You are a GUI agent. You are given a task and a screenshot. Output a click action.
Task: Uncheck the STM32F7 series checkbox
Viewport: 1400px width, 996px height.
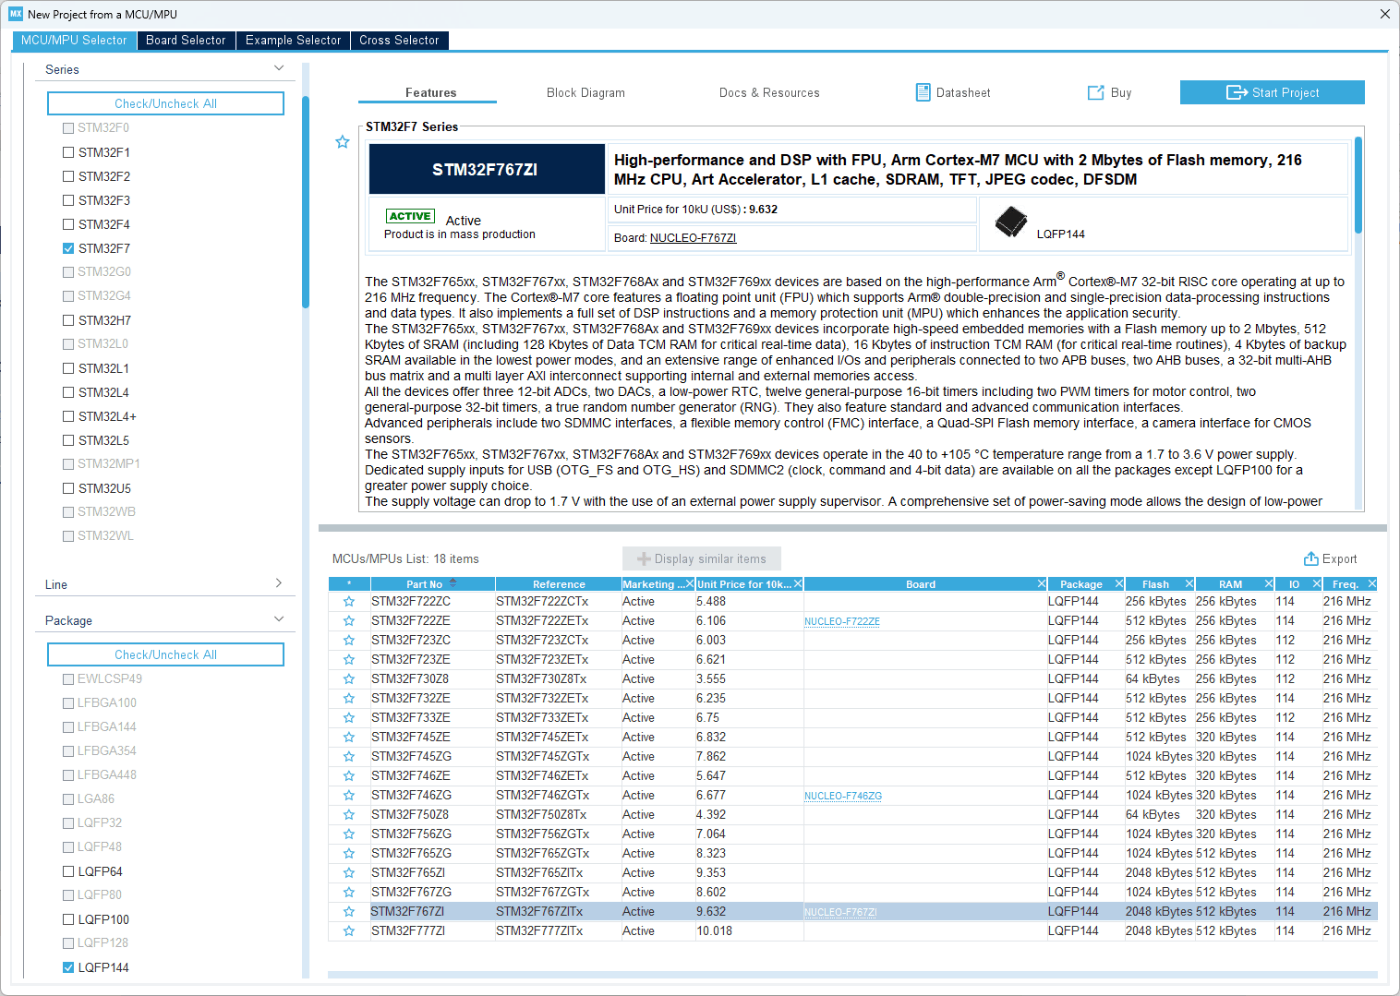(68, 248)
